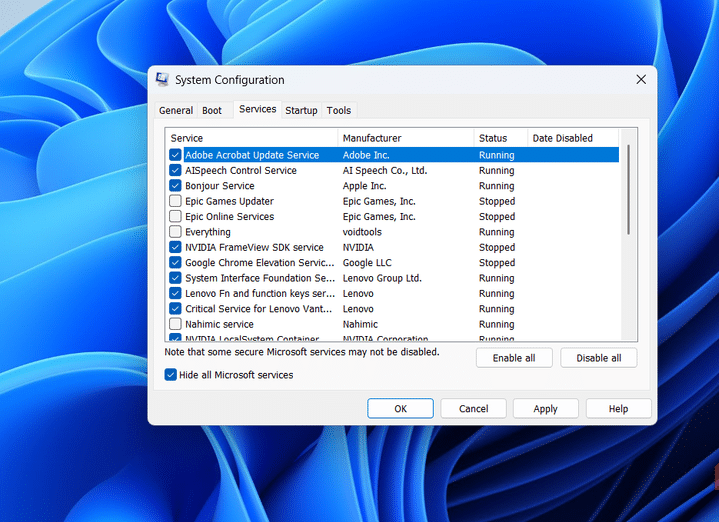719x522 pixels.
Task: Uncheck Adobe Acrobat Update Service
Action: pyautogui.click(x=175, y=155)
